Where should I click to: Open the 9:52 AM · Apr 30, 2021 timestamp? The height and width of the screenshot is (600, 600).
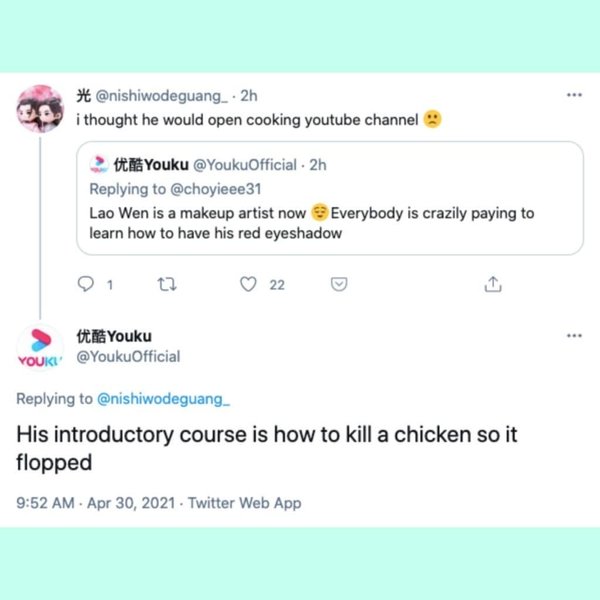tap(97, 503)
